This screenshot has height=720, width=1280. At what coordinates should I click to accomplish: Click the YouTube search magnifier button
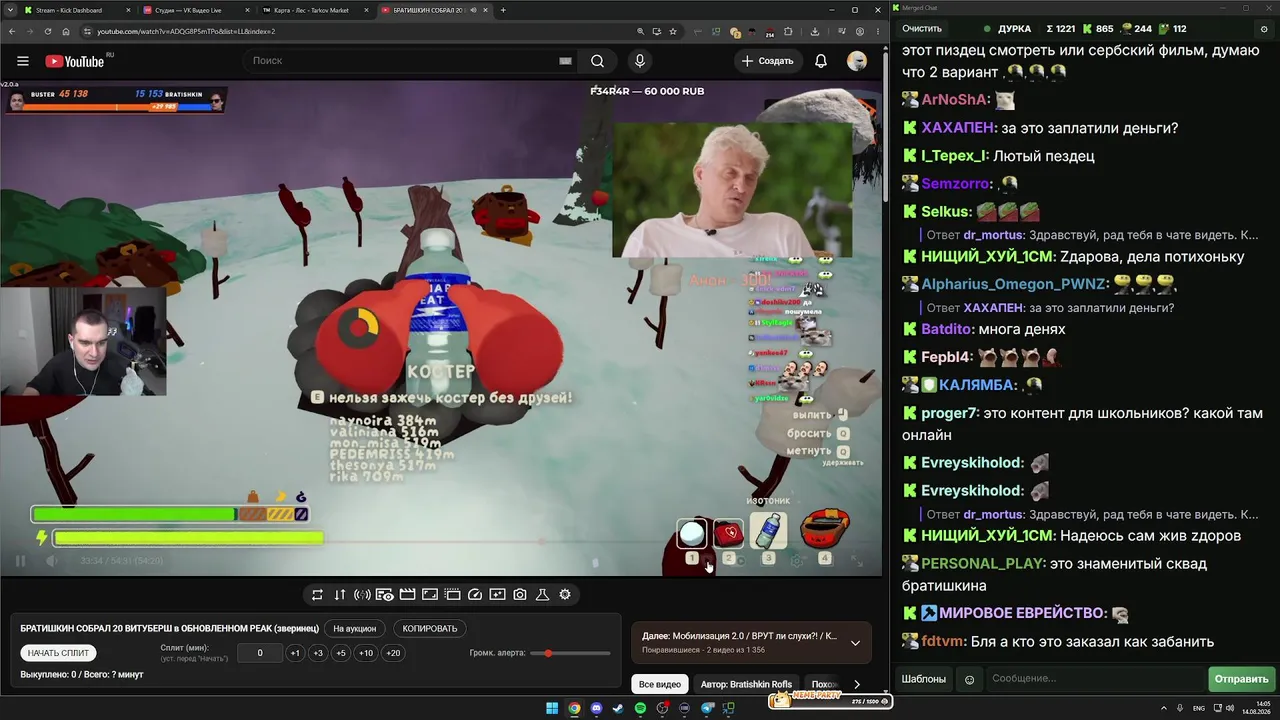pos(597,61)
